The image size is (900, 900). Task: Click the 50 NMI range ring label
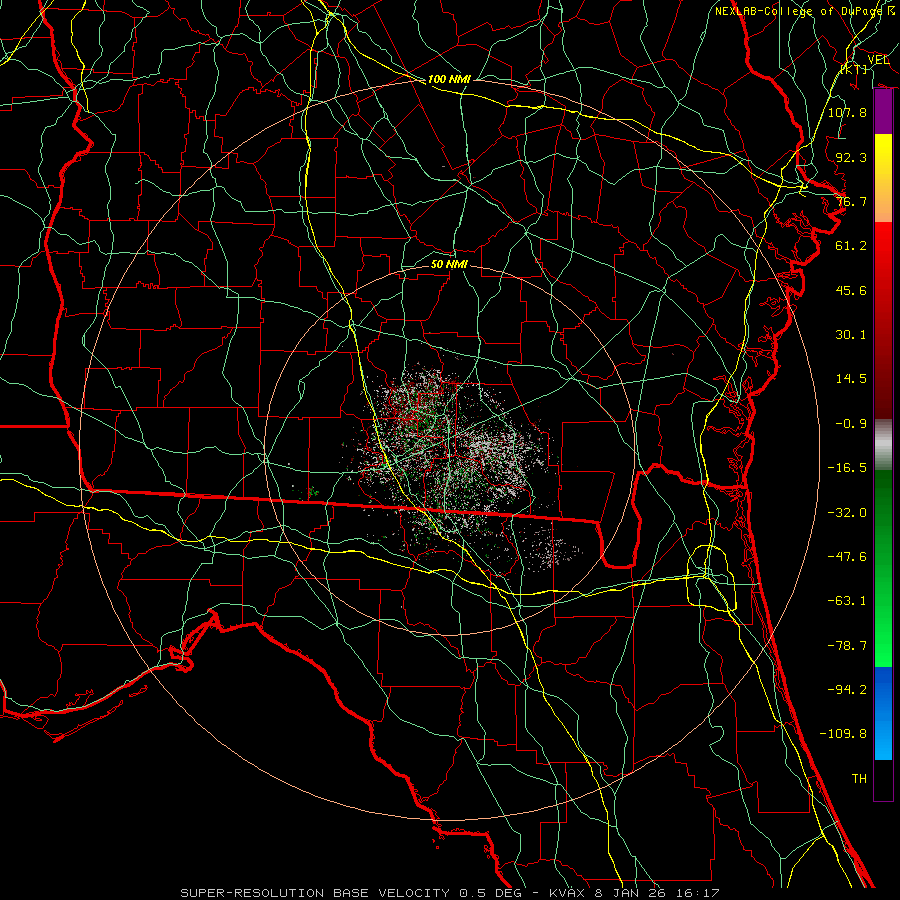[x=449, y=264]
